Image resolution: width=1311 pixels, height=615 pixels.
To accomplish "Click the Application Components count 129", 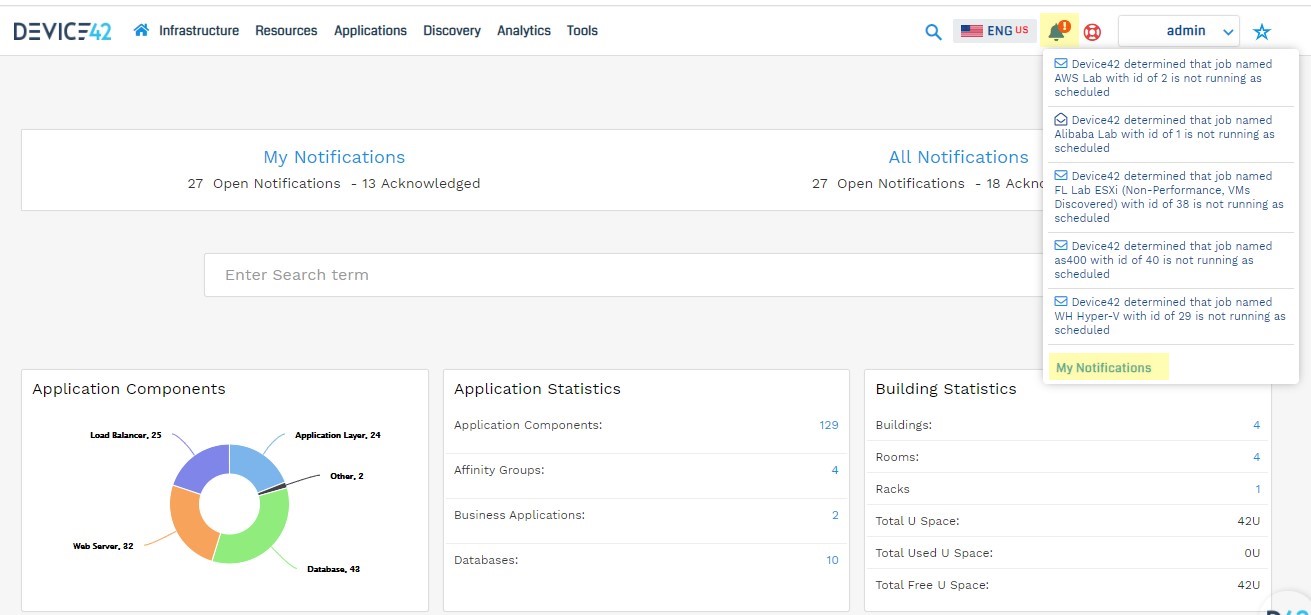I will pyautogui.click(x=828, y=425).
